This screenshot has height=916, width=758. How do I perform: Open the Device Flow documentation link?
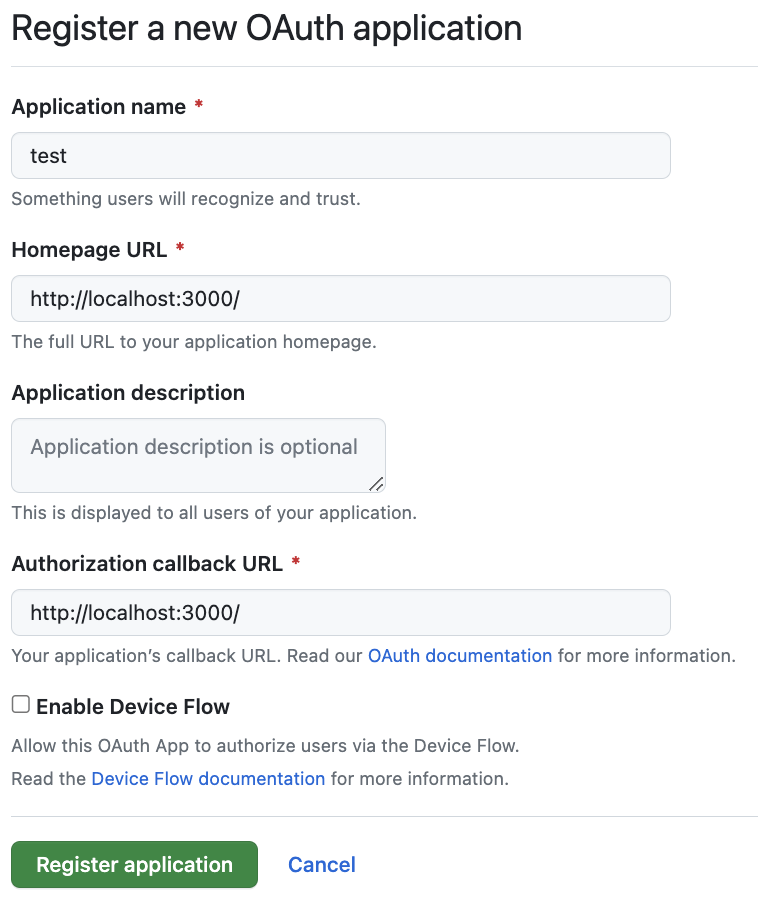(x=208, y=778)
